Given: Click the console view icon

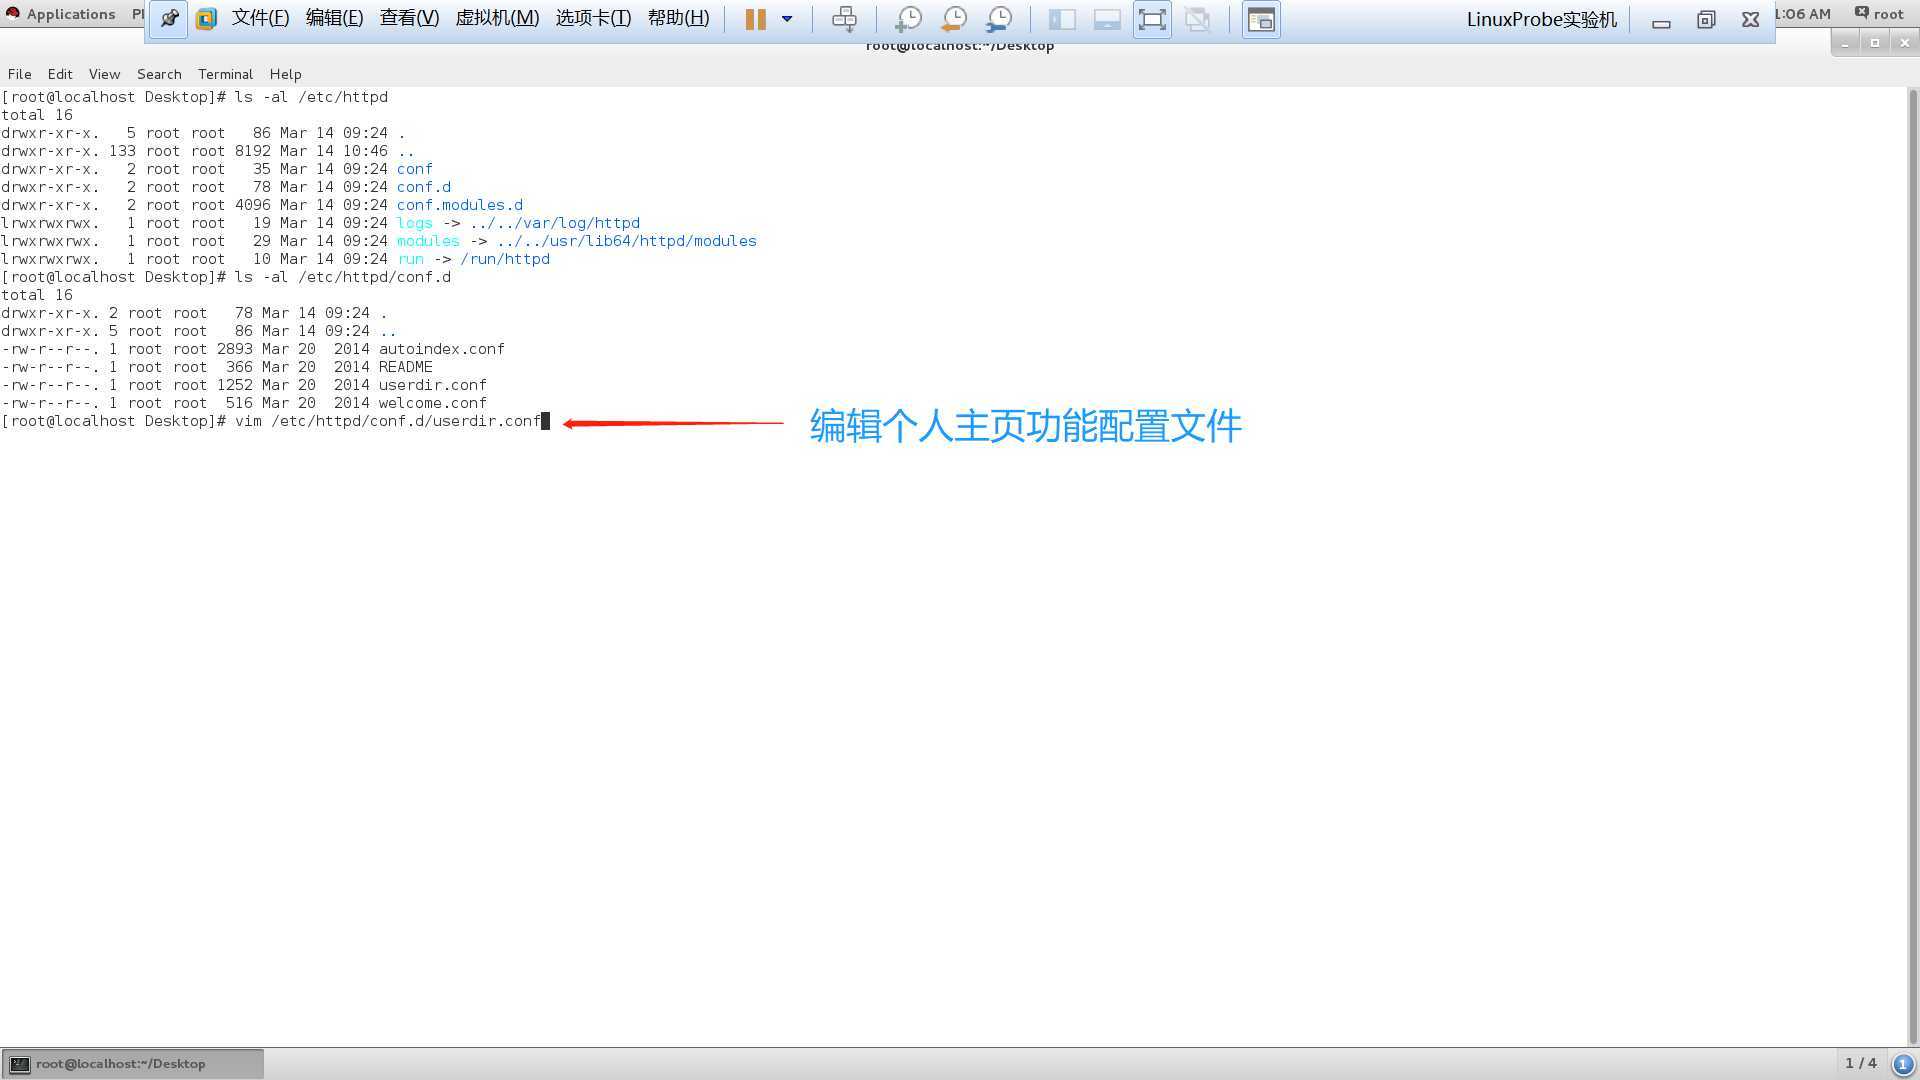Looking at the screenshot, I should tap(1261, 19).
